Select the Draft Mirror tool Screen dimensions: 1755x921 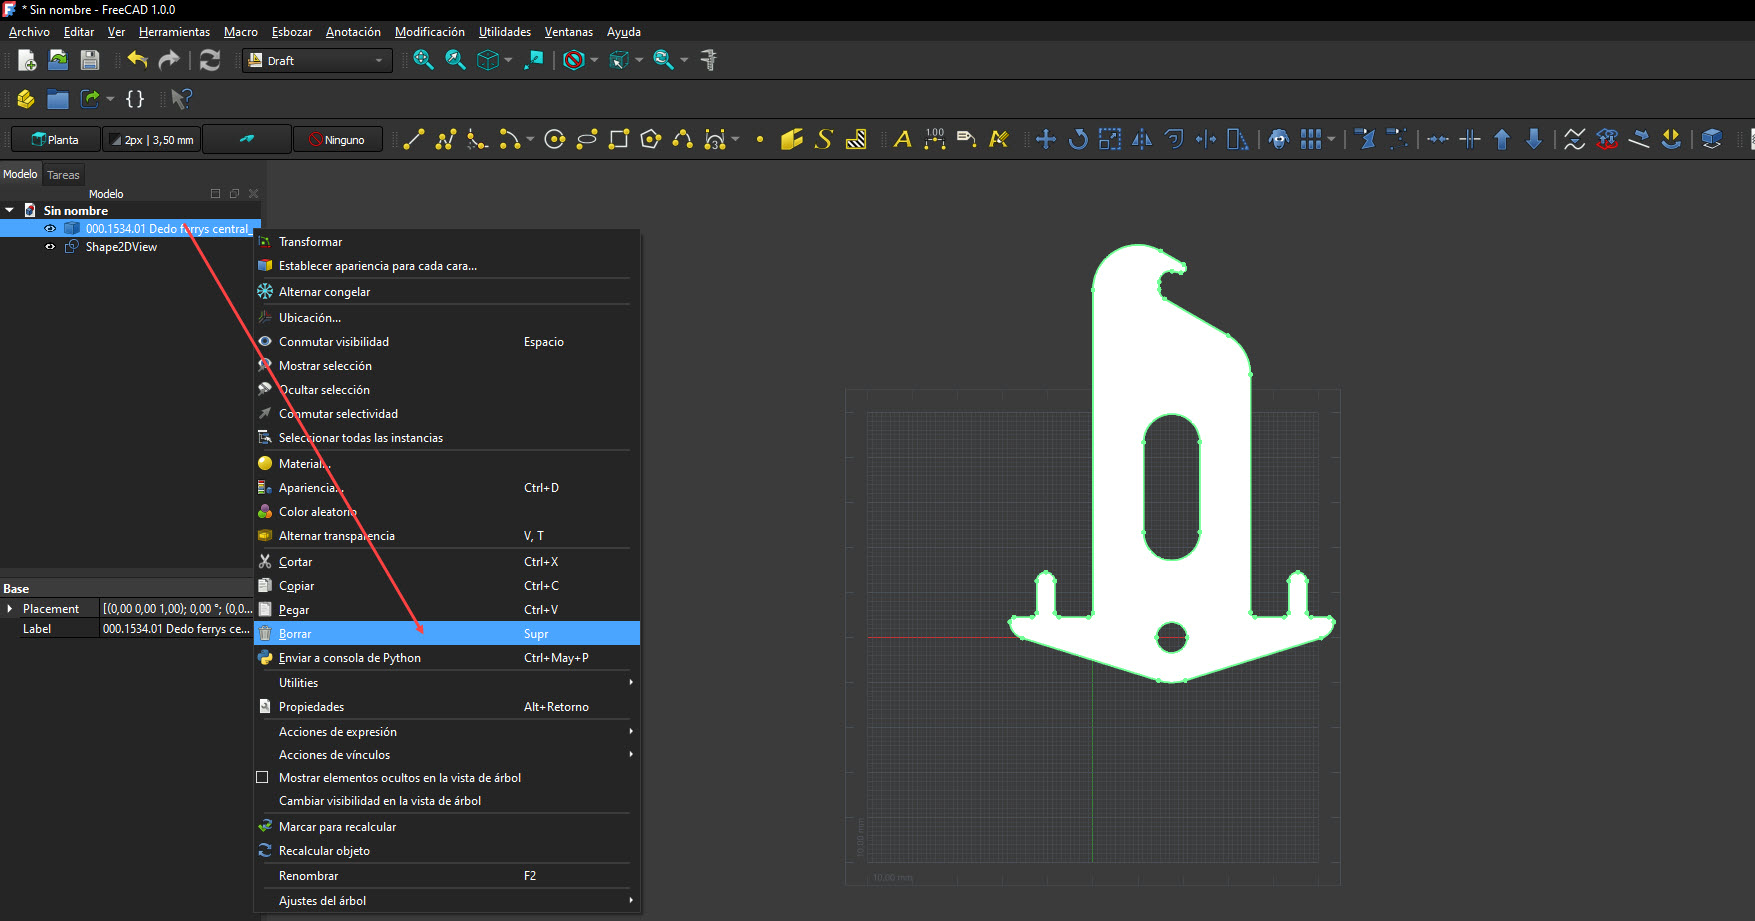1142,139
